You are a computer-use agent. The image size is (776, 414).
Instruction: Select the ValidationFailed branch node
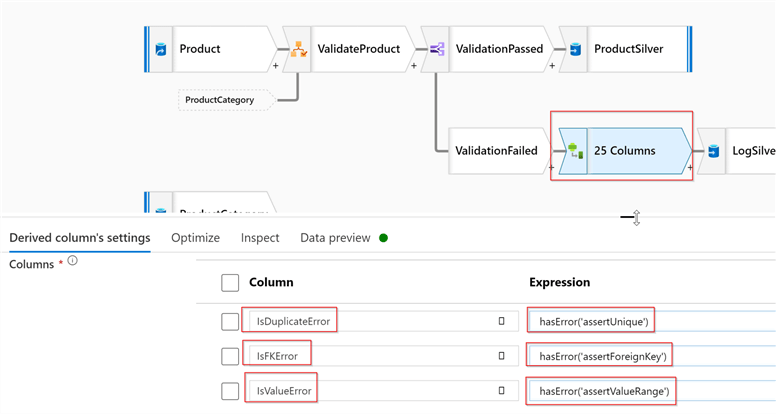click(496, 151)
